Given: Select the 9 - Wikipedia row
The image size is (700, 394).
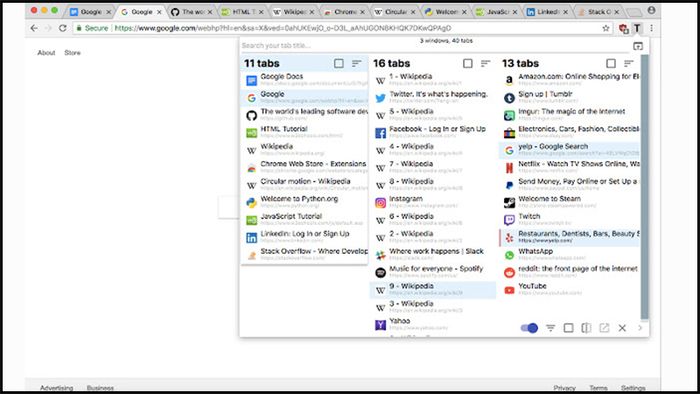Looking at the screenshot, I should [433, 290].
